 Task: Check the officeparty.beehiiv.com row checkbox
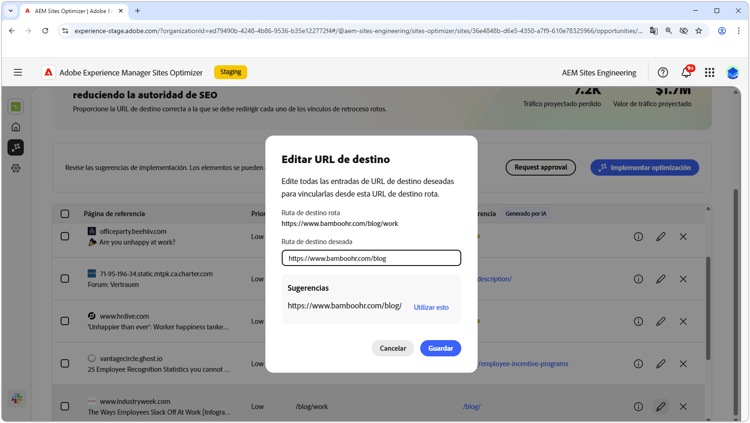tap(65, 236)
